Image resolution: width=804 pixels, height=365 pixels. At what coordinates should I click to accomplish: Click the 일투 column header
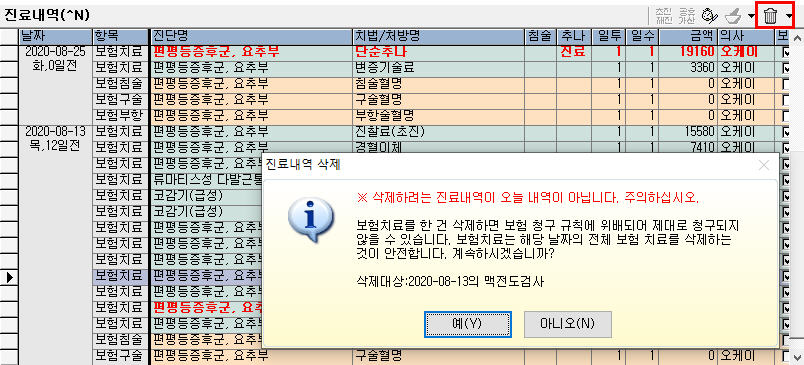coord(608,36)
